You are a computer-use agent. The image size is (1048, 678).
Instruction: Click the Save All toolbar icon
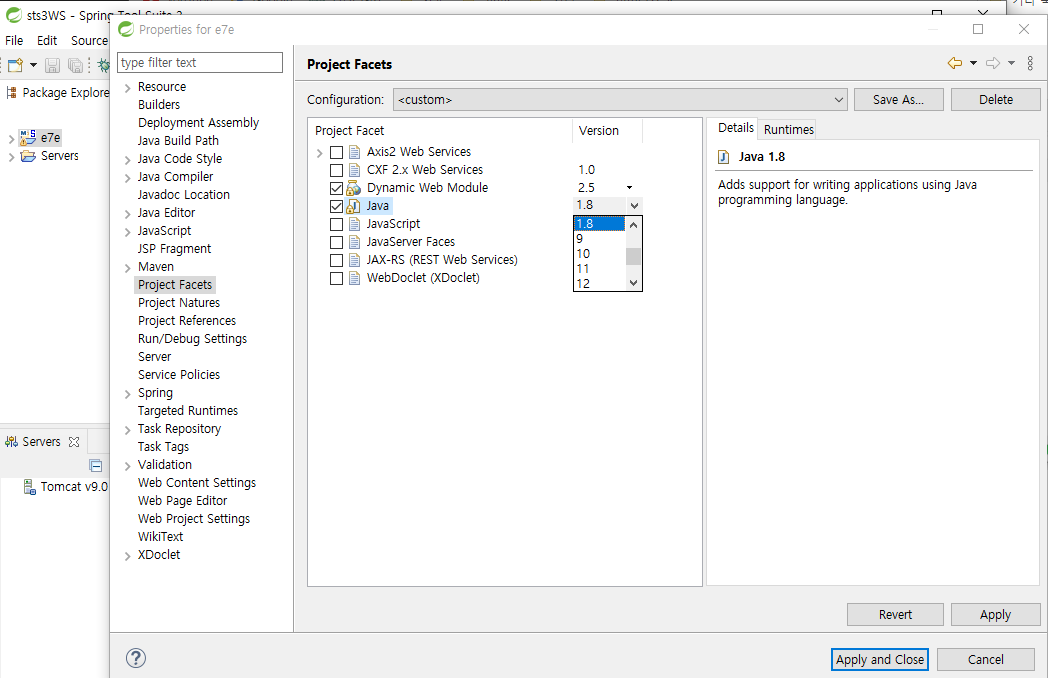click(76, 65)
